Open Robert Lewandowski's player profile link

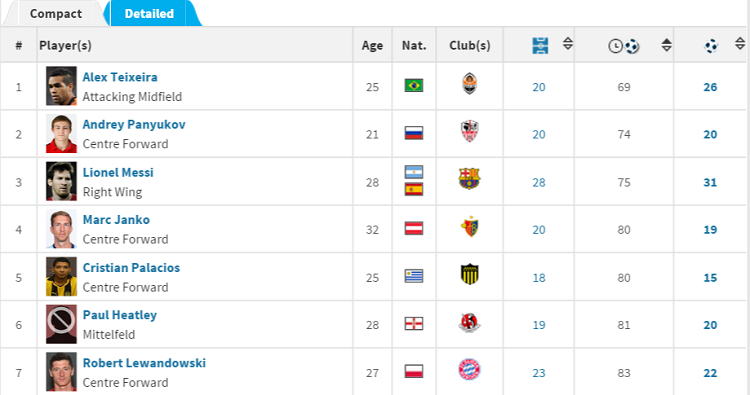(144, 363)
